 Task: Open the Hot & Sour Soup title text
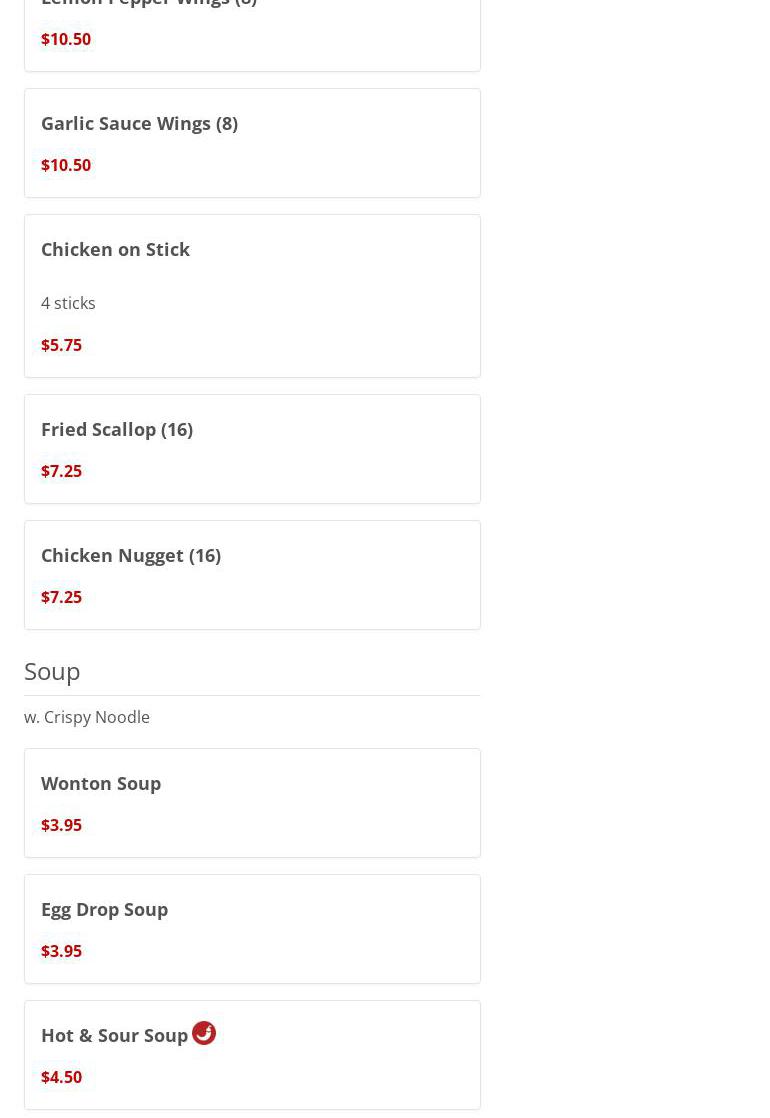click(x=114, y=1035)
